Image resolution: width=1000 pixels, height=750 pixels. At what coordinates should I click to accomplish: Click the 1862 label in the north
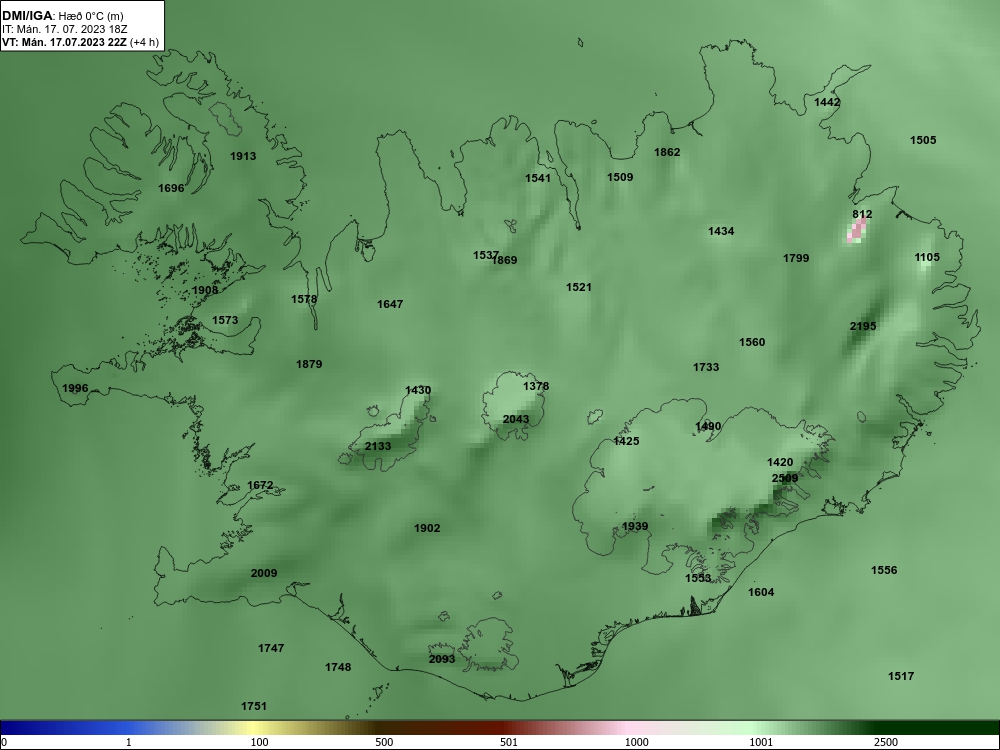(x=667, y=152)
